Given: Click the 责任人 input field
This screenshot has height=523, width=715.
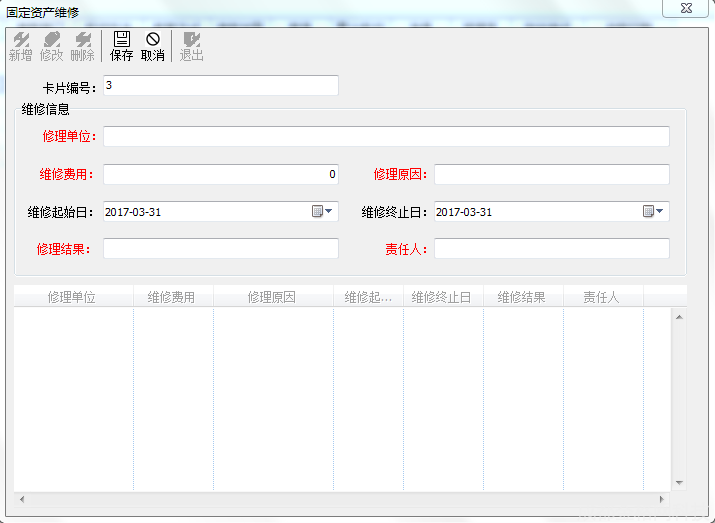Looking at the screenshot, I should click(551, 249).
